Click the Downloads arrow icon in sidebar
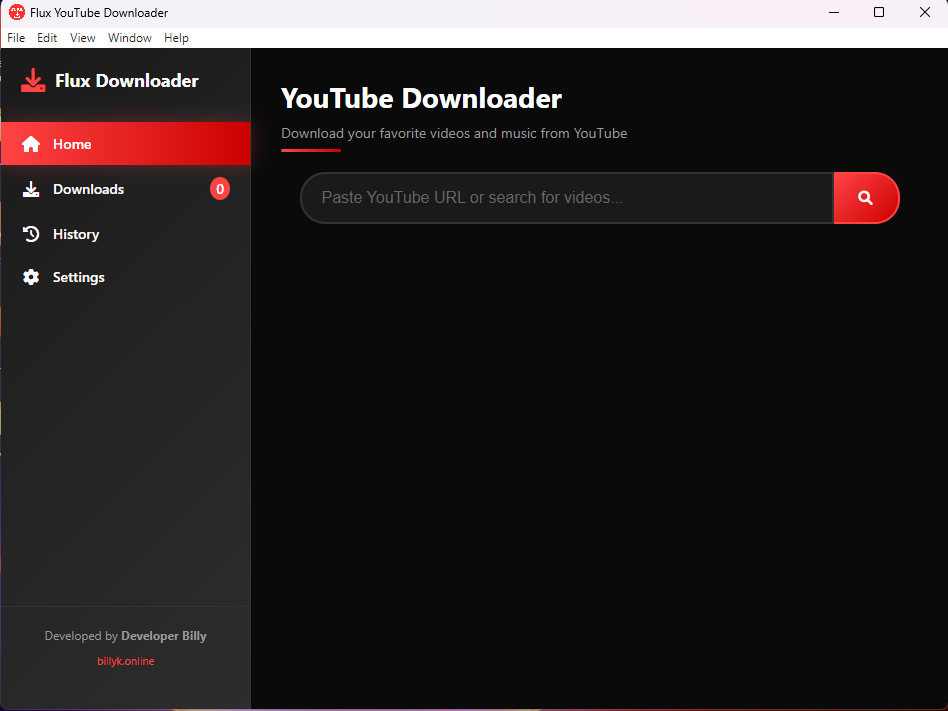The height and width of the screenshot is (711, 948). pos(31,189)
